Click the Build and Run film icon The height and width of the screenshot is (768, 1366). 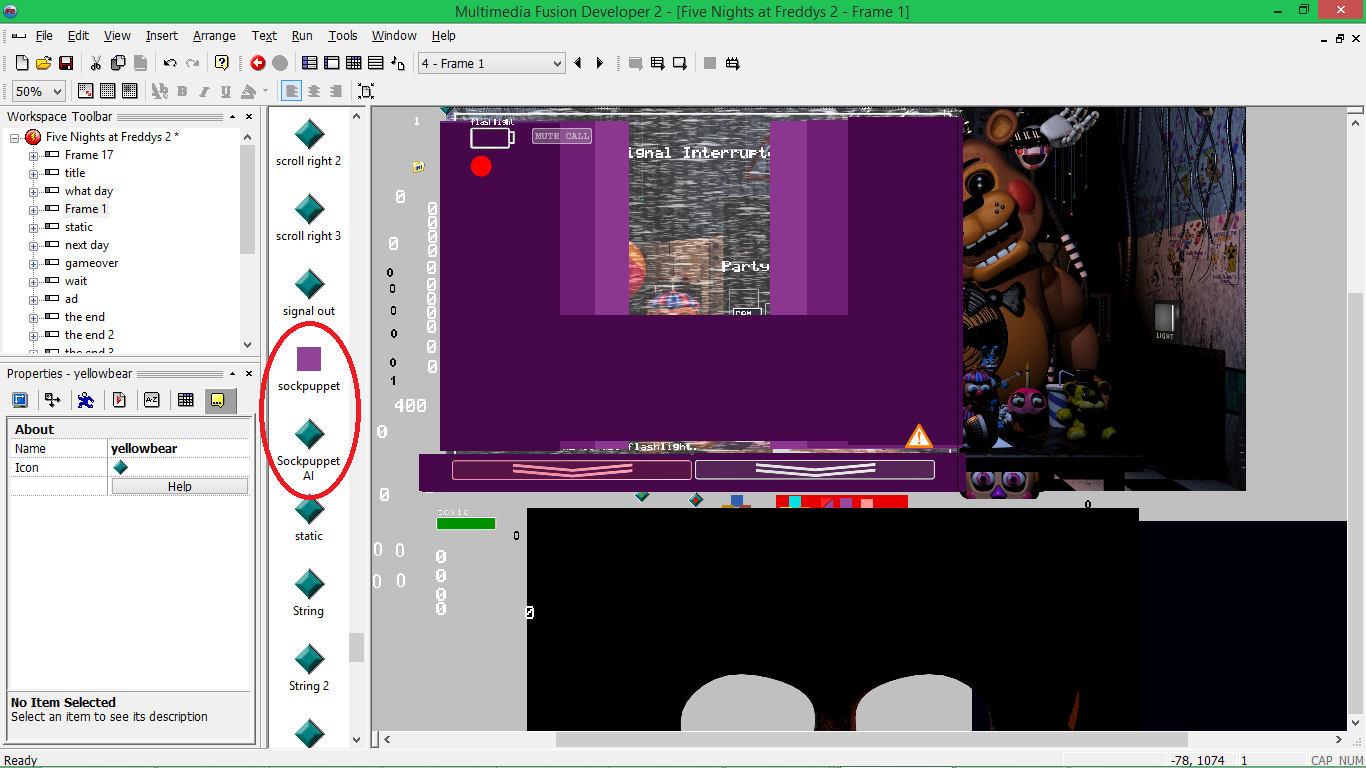click(x=732, y=63)
